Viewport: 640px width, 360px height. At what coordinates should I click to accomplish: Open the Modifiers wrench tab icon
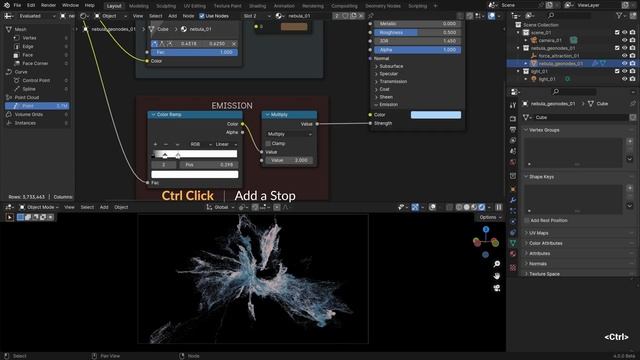point(513,200)
